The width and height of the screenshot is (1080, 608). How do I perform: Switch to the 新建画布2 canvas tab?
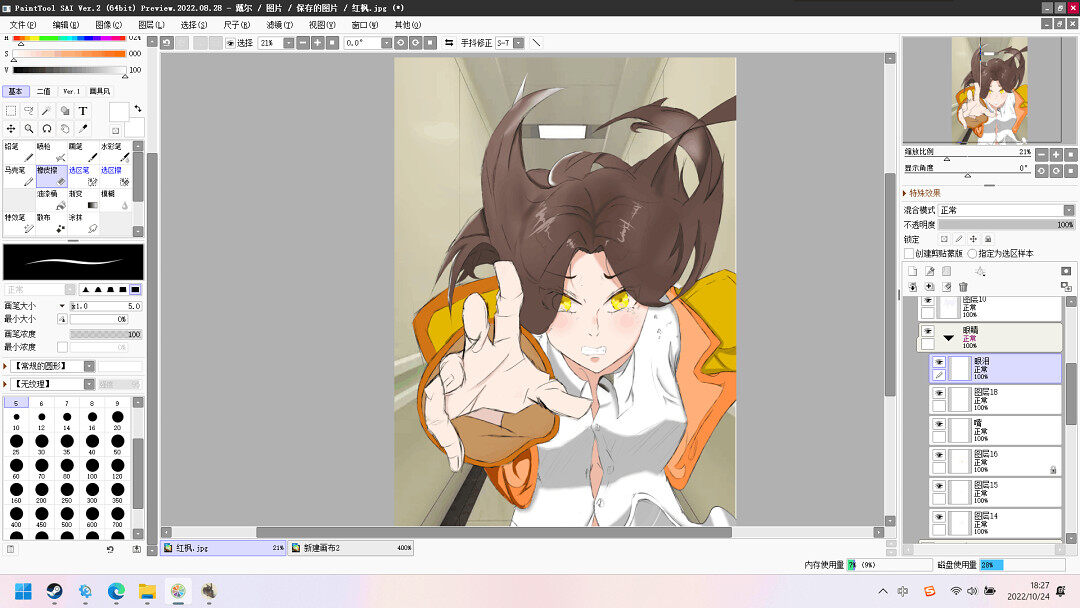tap(350, 548)
